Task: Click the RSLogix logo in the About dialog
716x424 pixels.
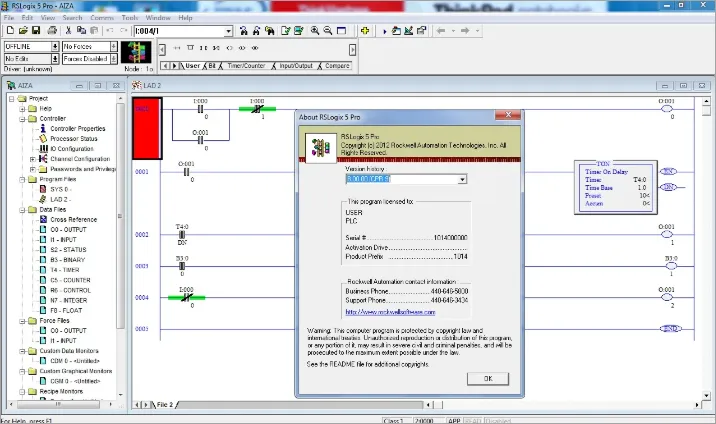Action: (321, 147)
